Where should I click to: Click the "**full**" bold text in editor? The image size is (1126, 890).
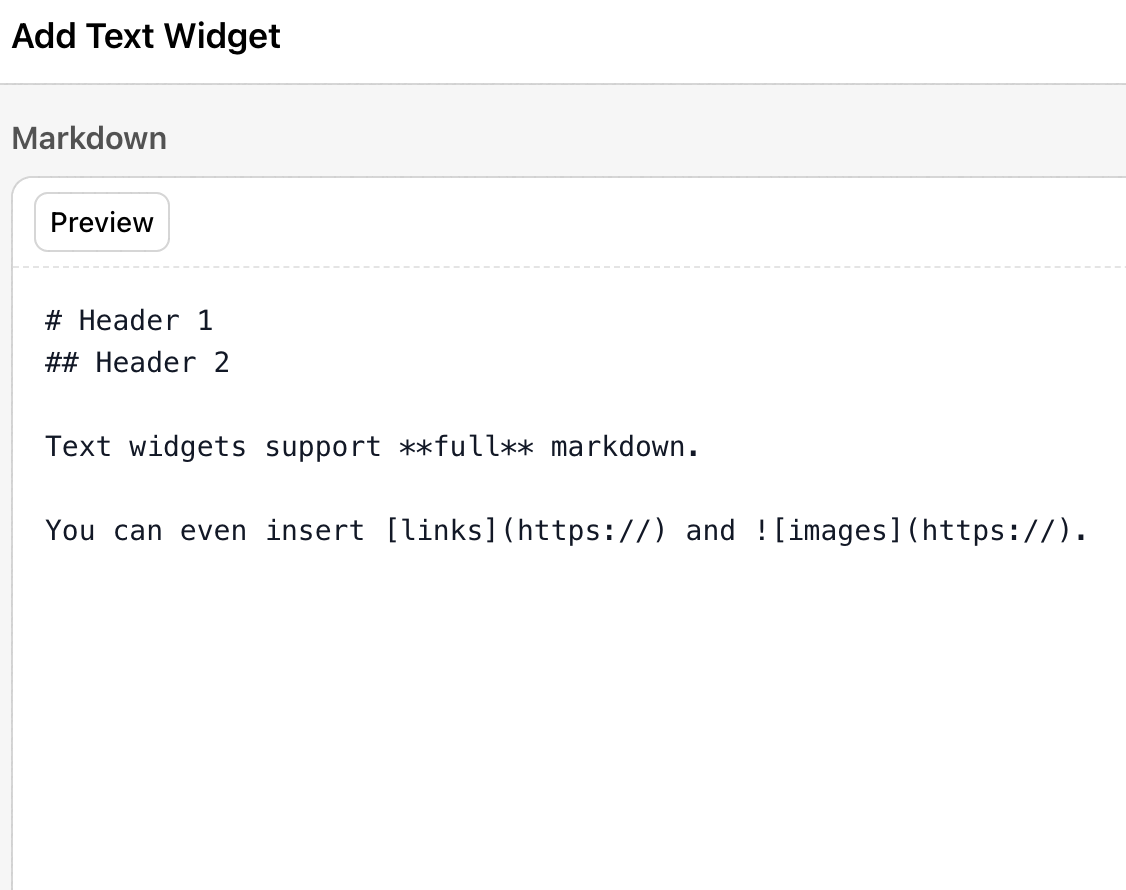(x=465, y=447)
